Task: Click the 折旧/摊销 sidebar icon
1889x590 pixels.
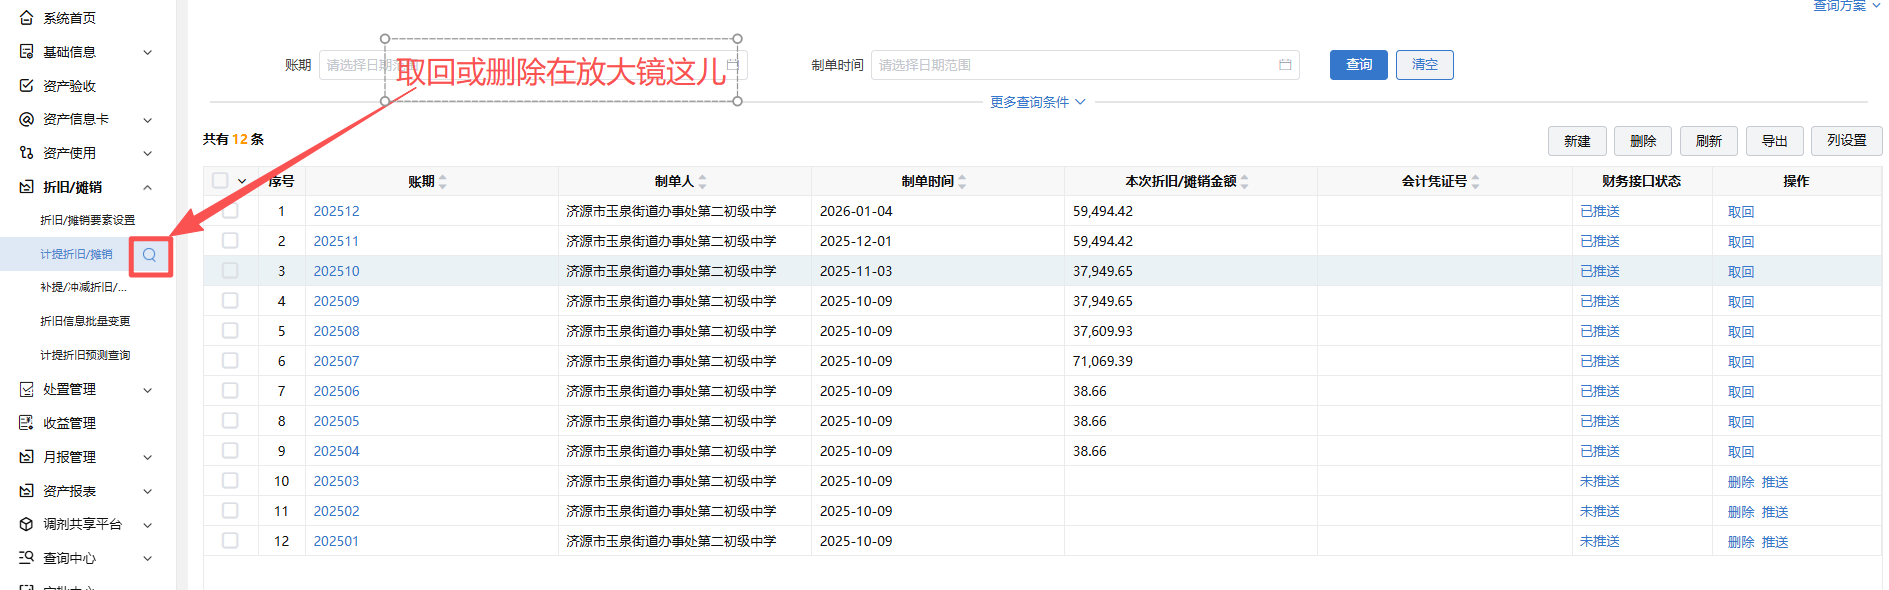Action: coord(27,187)
